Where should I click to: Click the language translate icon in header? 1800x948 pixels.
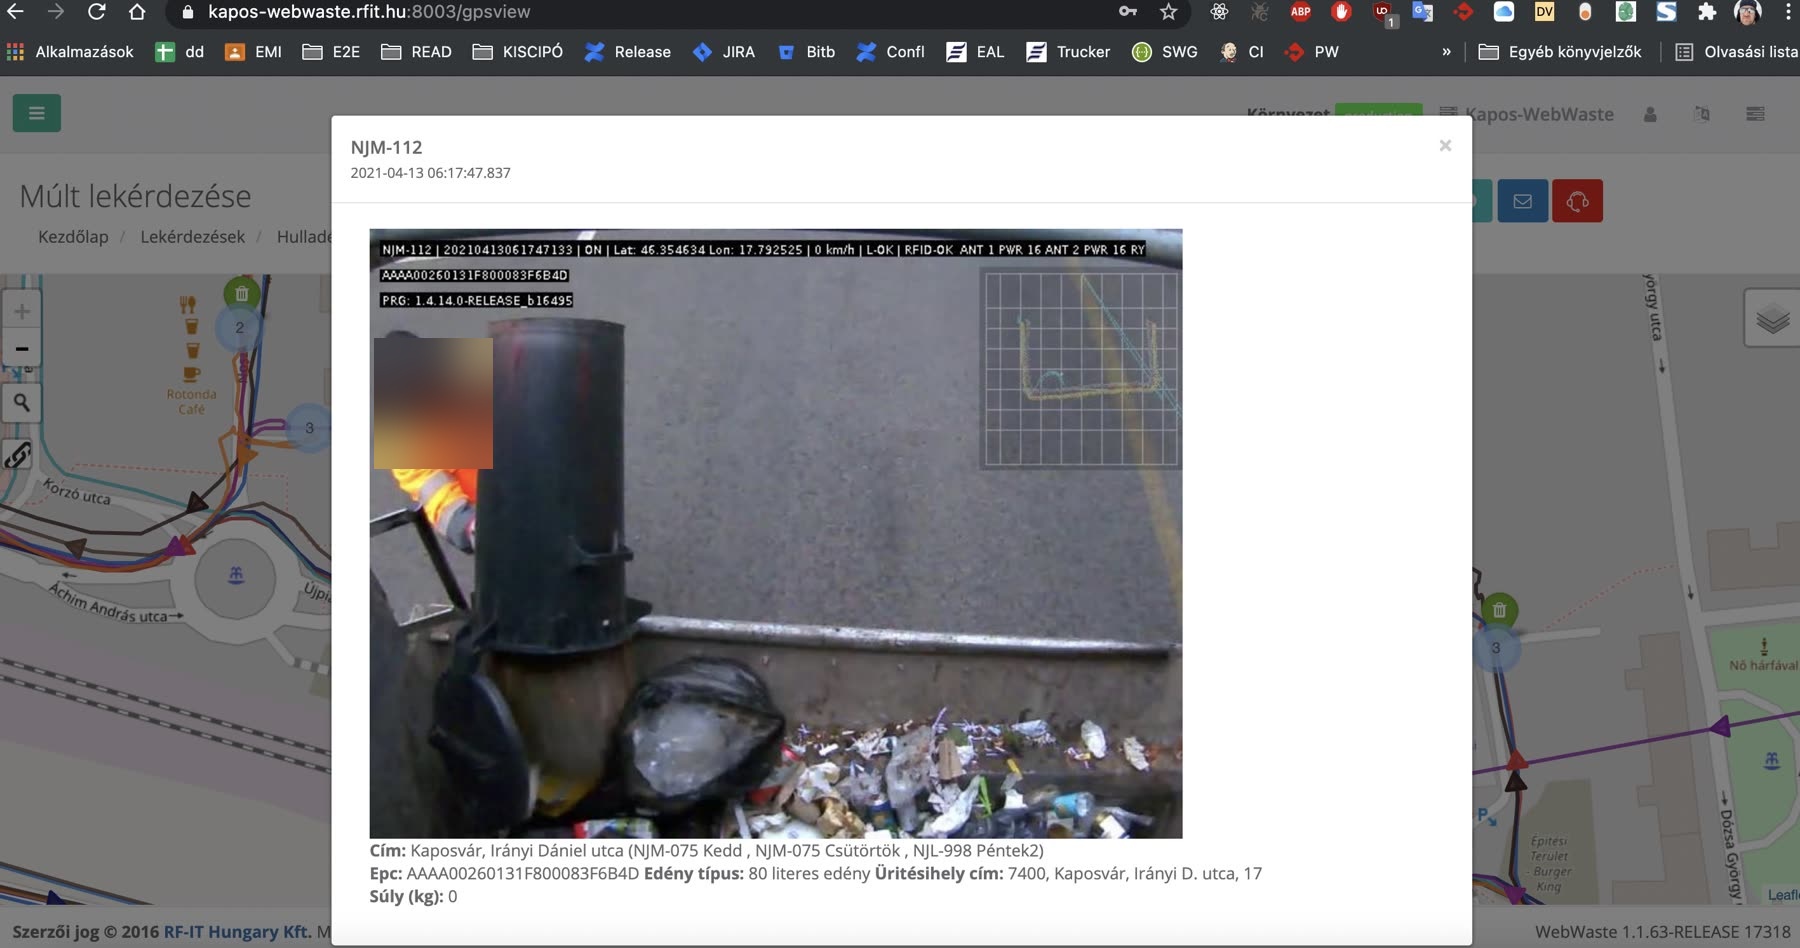click(1702, 114)
